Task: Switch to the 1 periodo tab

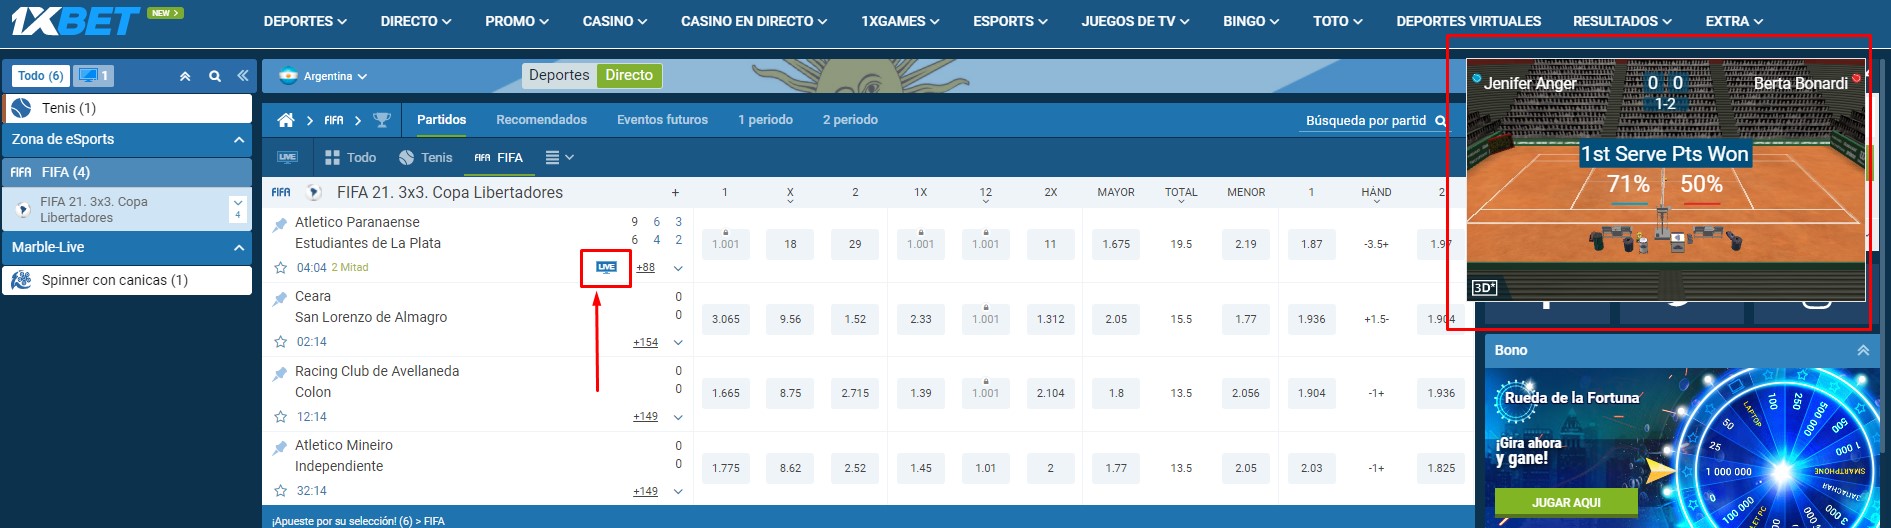Action: [765, 120]
